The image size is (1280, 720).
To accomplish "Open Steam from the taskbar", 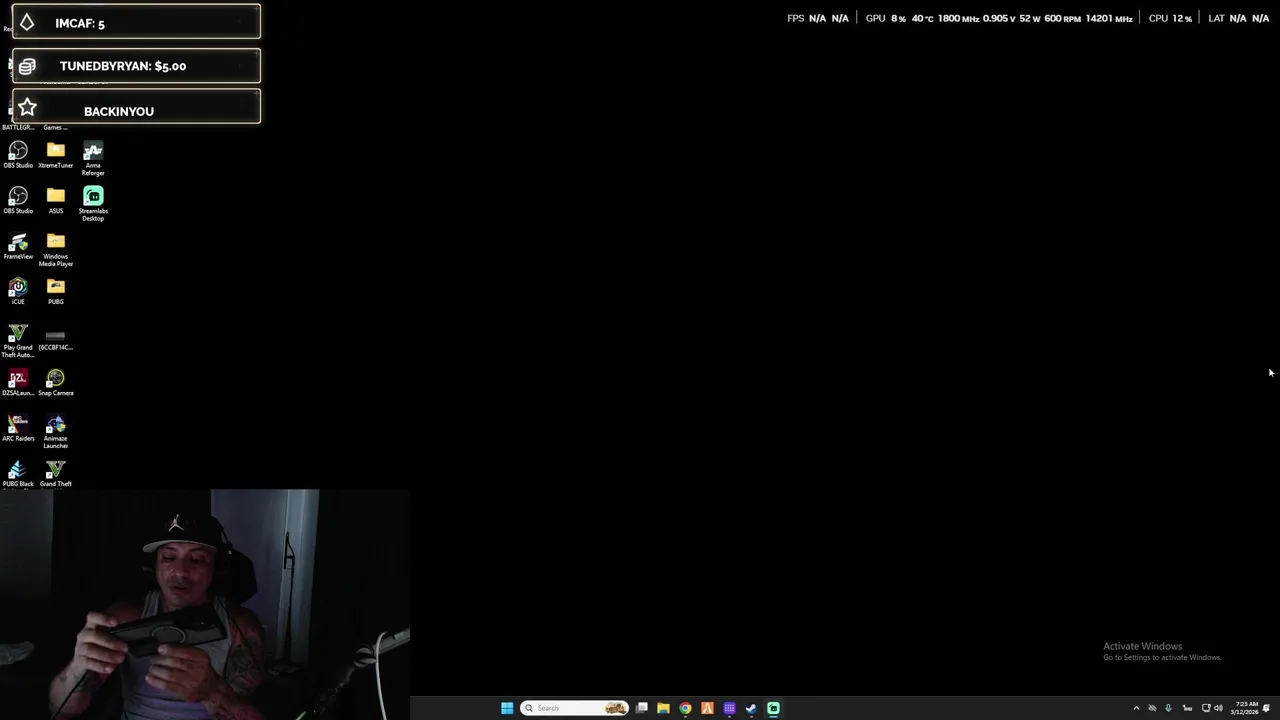I will (x=751, y=708).
